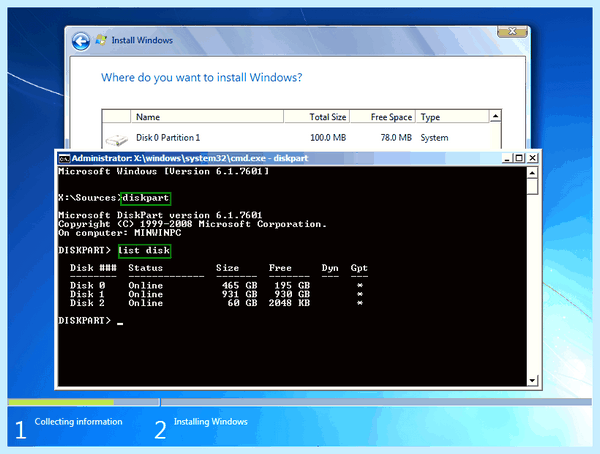
Task: Click the 'Install Windows' dialog title text
Action: [142, 40]
